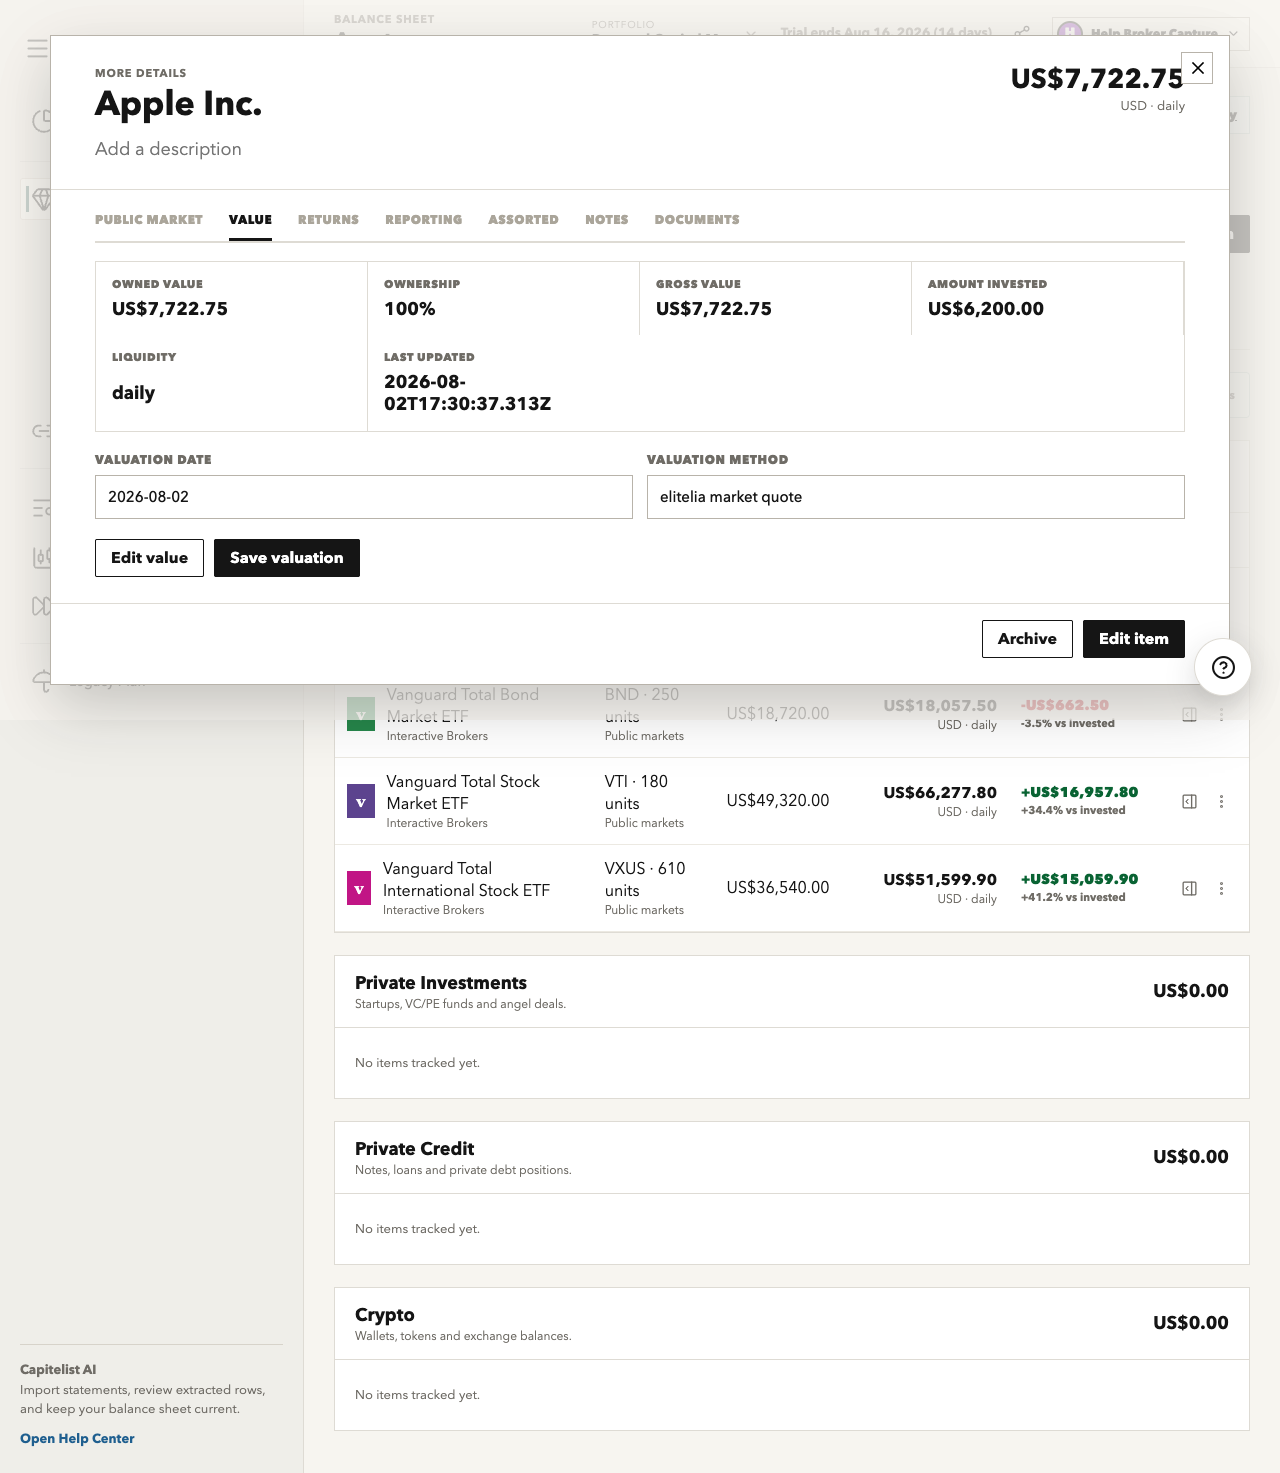The height and width of the screenshot is (1473, 1280).
Task: Click the Private Investments section heading
Action: click(441, 983)
